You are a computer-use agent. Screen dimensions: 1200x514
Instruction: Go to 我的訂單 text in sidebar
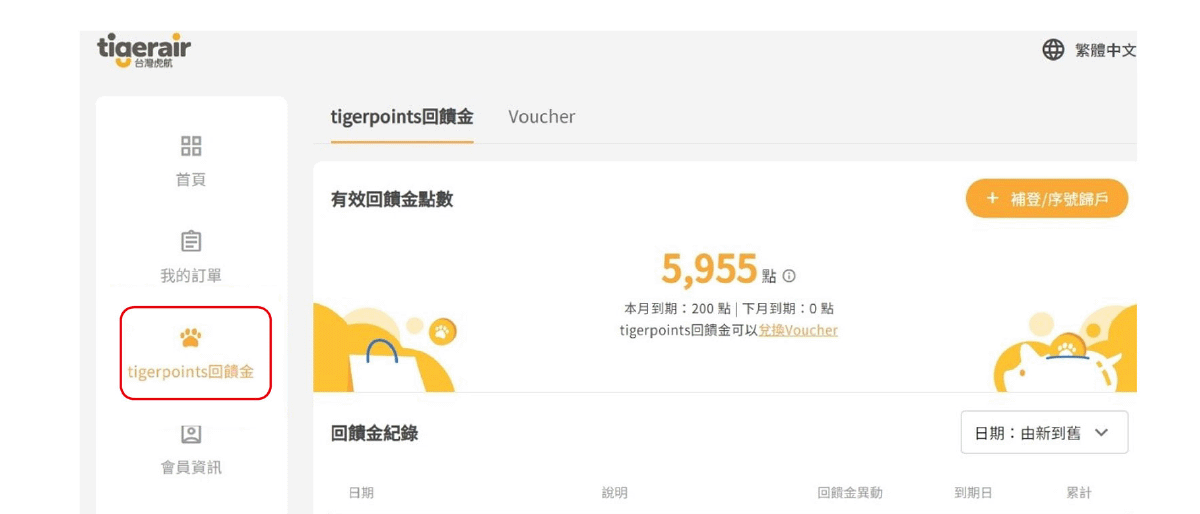tap(191, 275)
